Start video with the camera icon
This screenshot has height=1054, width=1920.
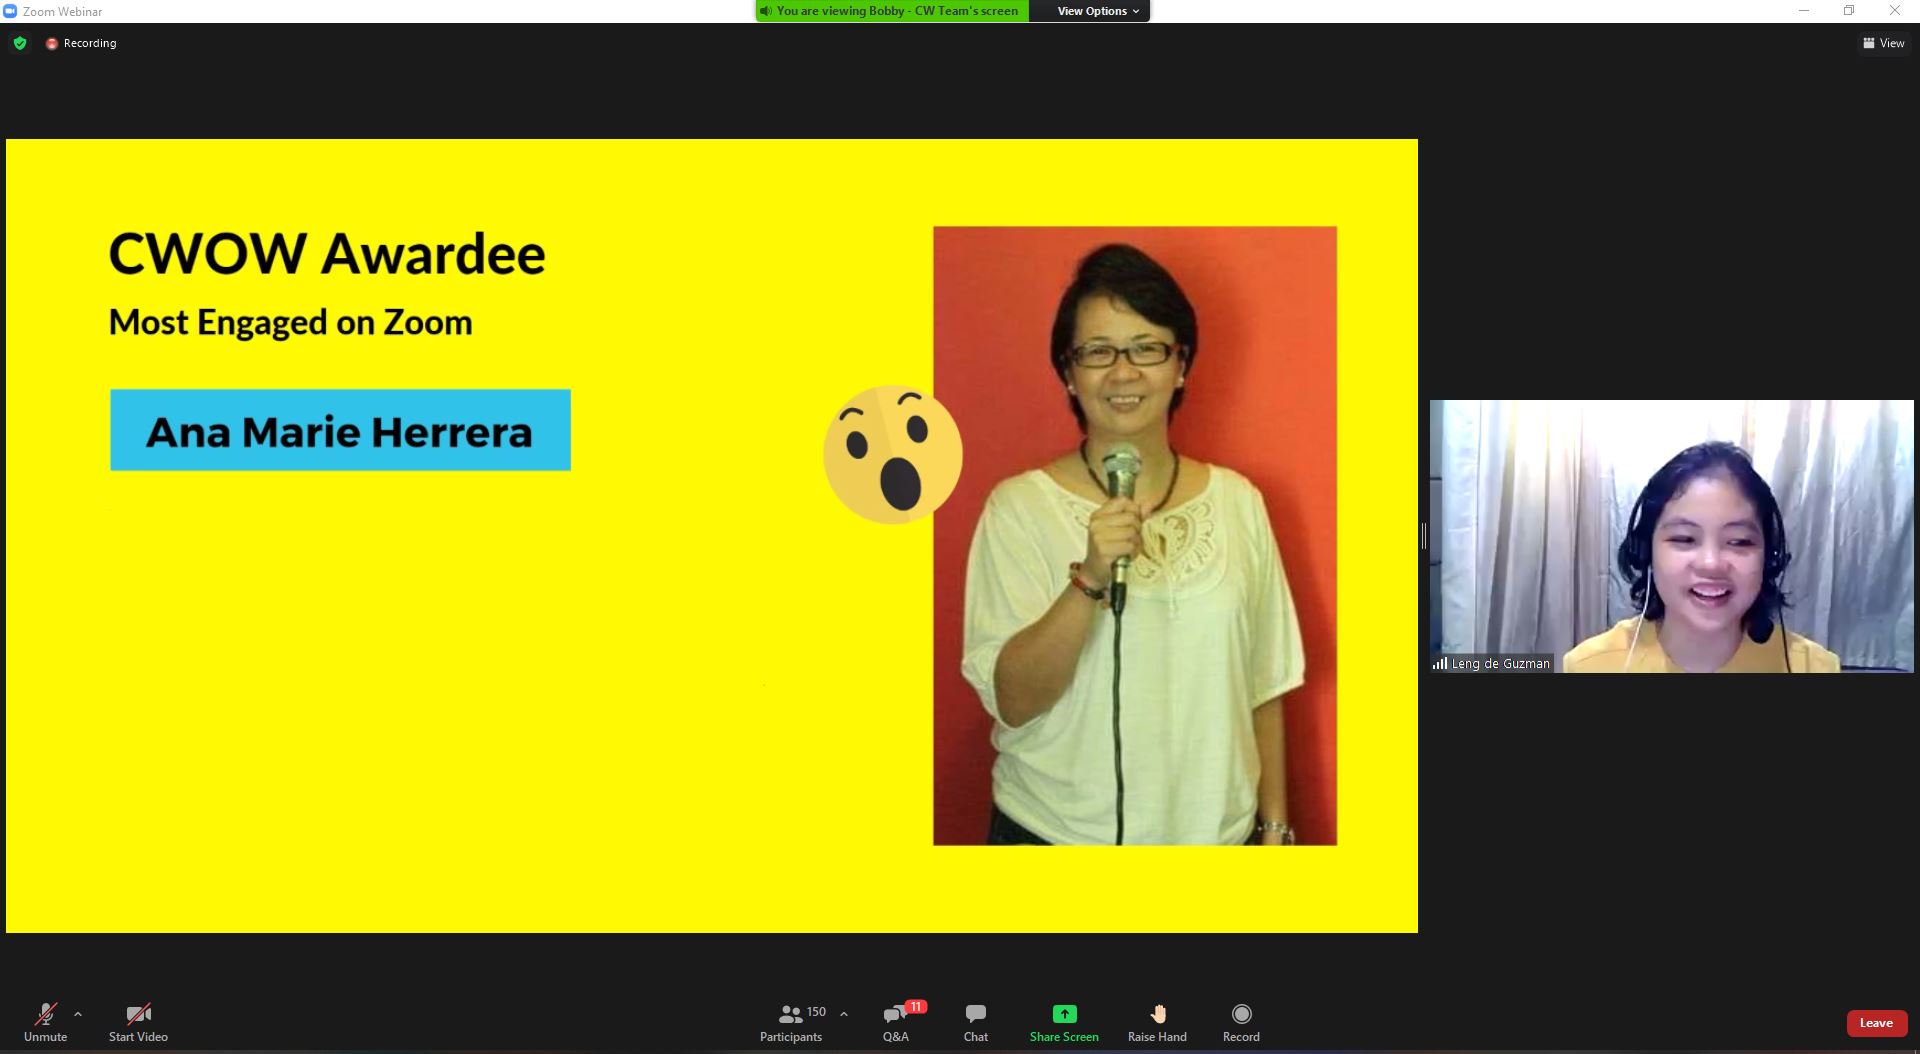(138, 1022)
